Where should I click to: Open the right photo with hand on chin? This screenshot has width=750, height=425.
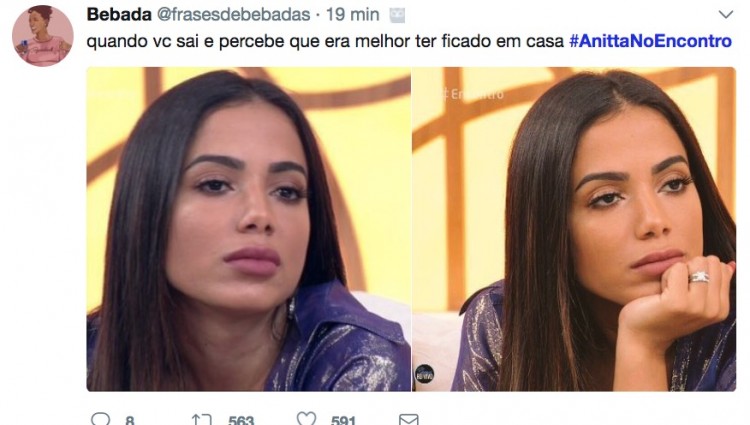(574, 229)
